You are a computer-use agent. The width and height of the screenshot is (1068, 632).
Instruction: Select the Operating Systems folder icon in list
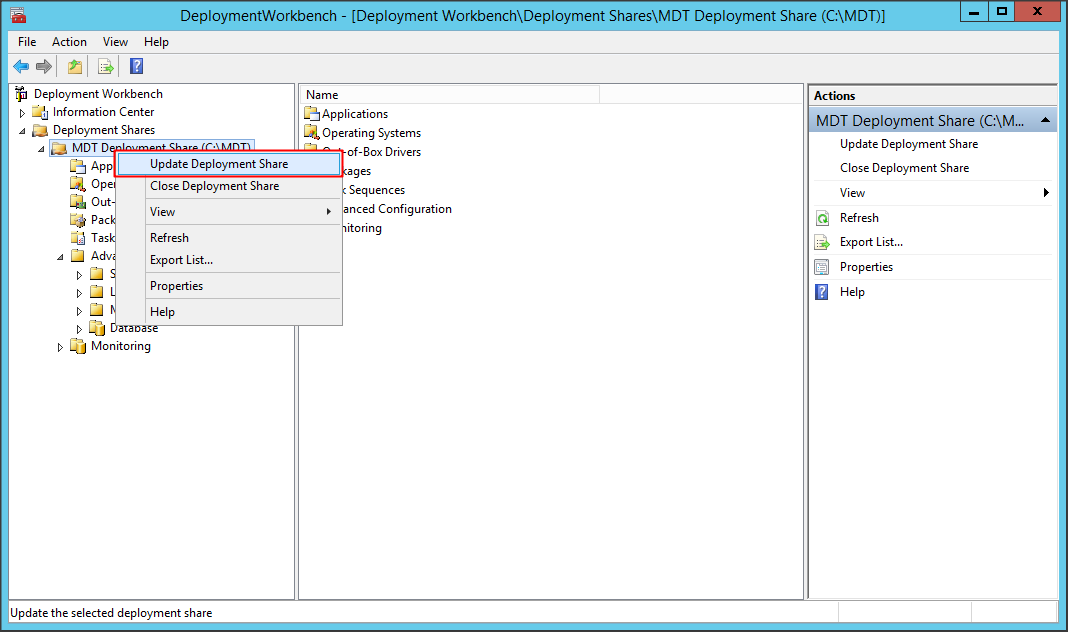(x=311, y=133)
